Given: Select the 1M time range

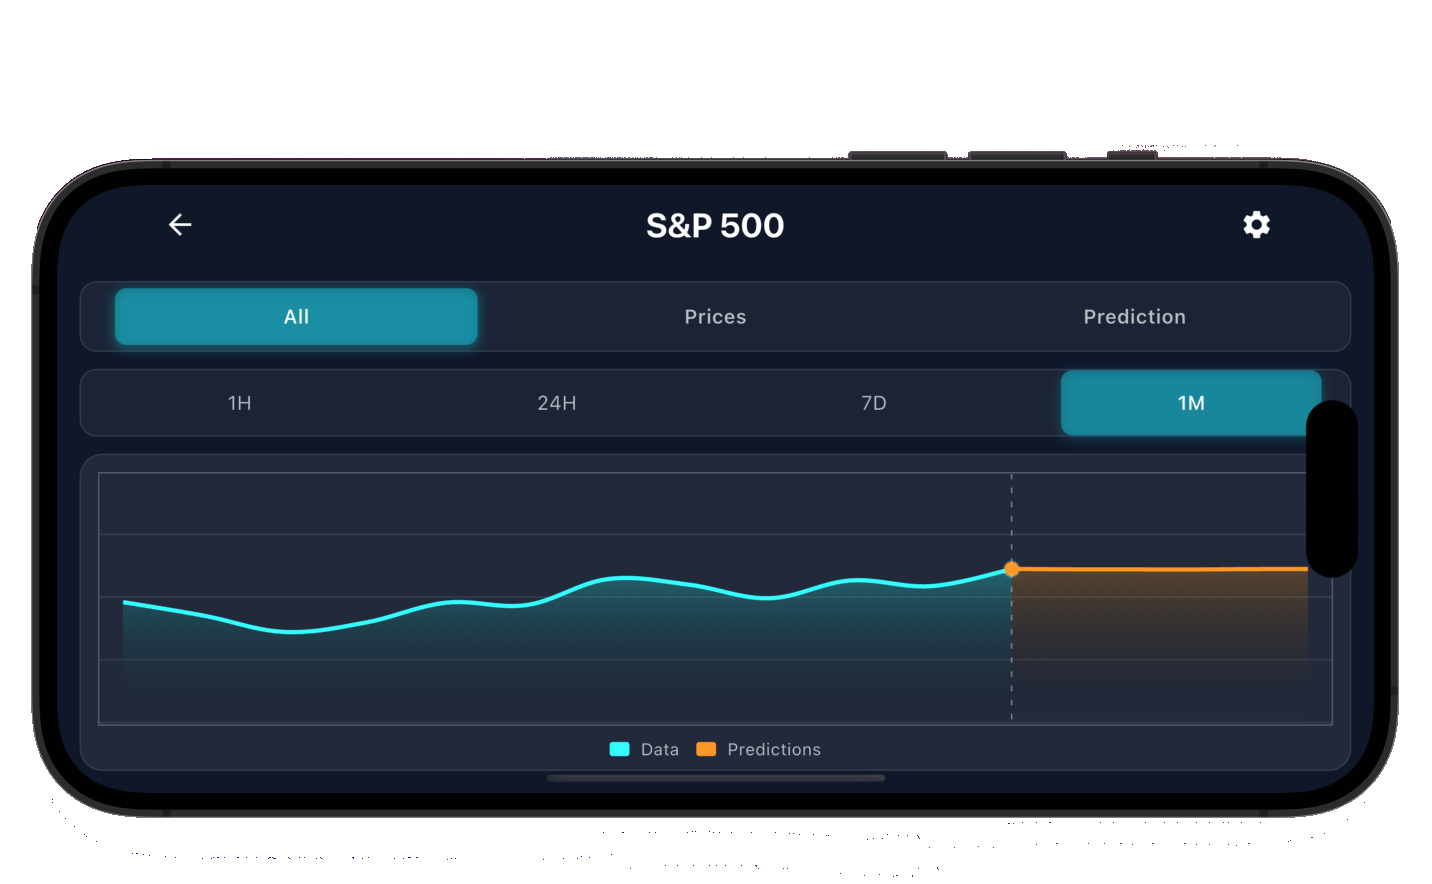Looking at the screenshot, I should pyautogui.click(x=1190, y=403).
